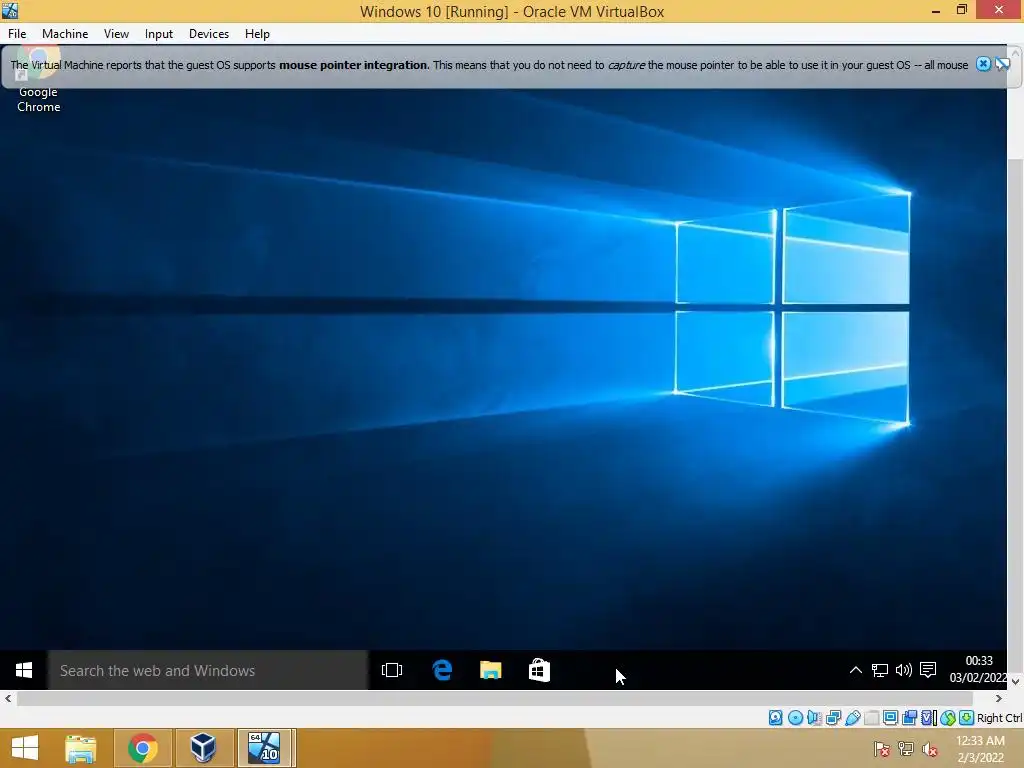Open guest network status tray icon
The image size is (1024, 768).
pos(880,670)
